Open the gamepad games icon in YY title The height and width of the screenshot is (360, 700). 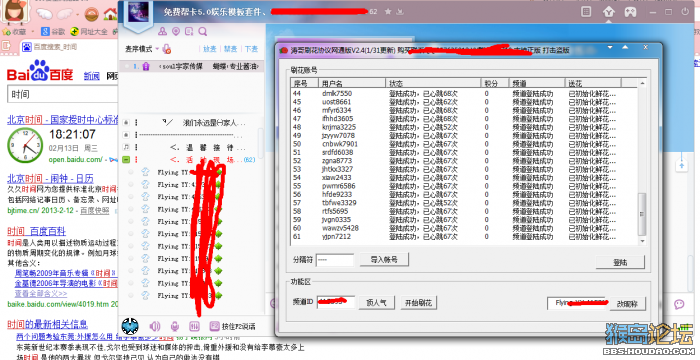coord(630,12)
